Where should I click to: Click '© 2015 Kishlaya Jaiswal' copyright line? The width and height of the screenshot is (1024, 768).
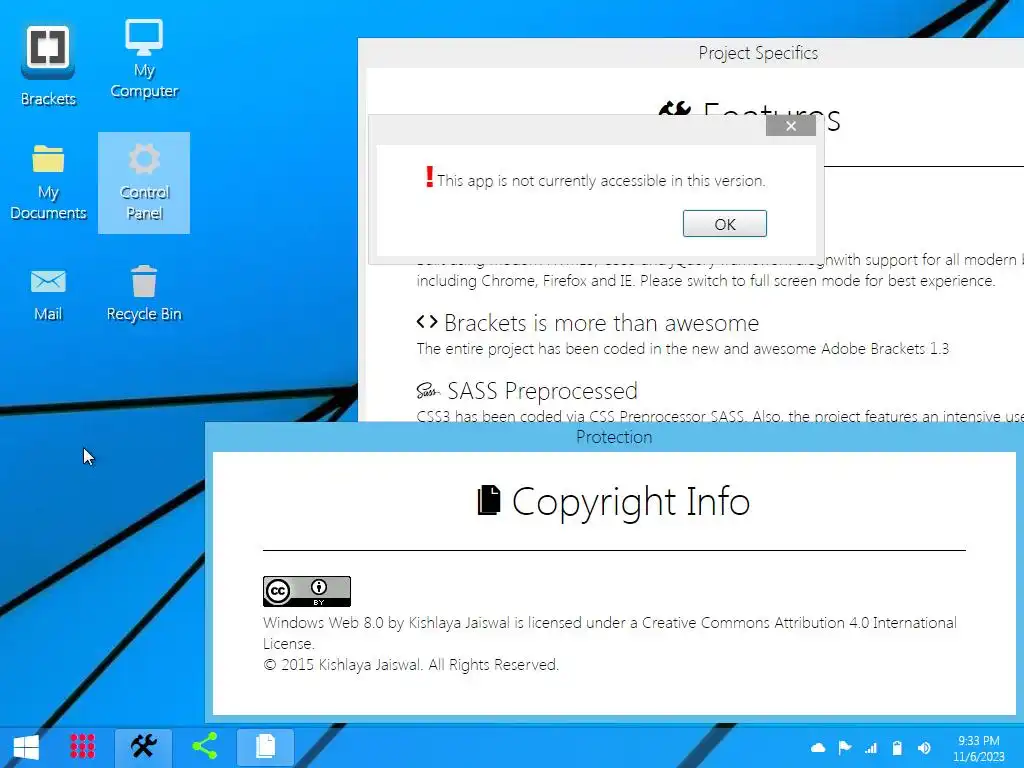coord(411,665)
